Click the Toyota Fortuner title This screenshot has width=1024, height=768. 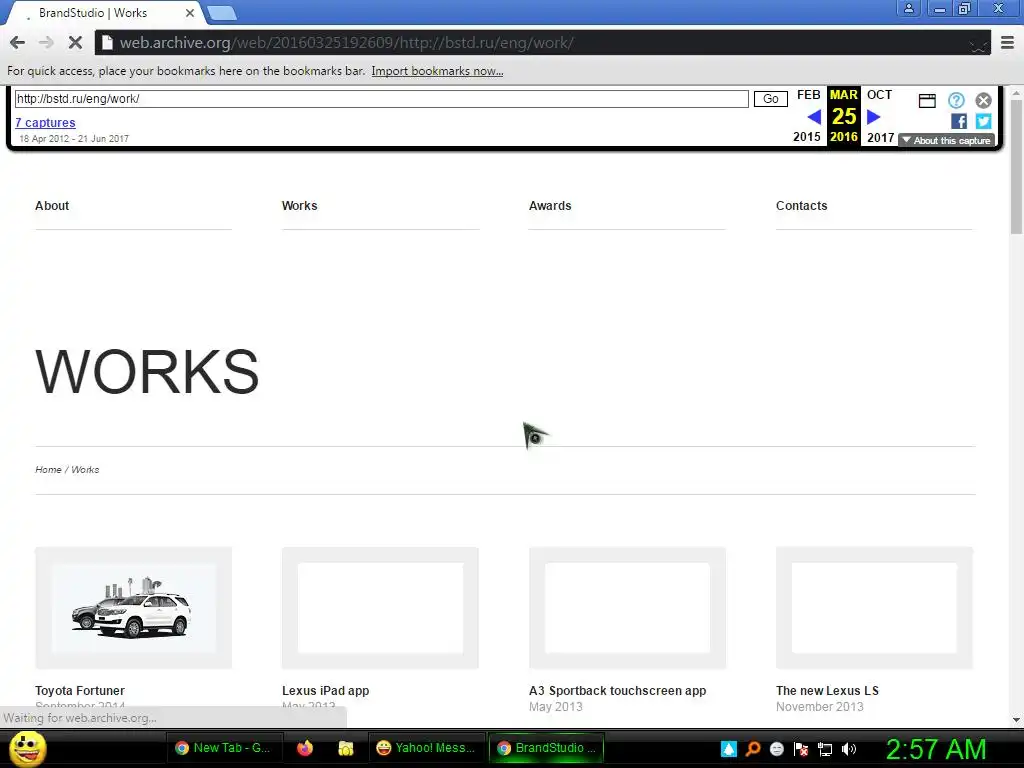coord(80,691)
